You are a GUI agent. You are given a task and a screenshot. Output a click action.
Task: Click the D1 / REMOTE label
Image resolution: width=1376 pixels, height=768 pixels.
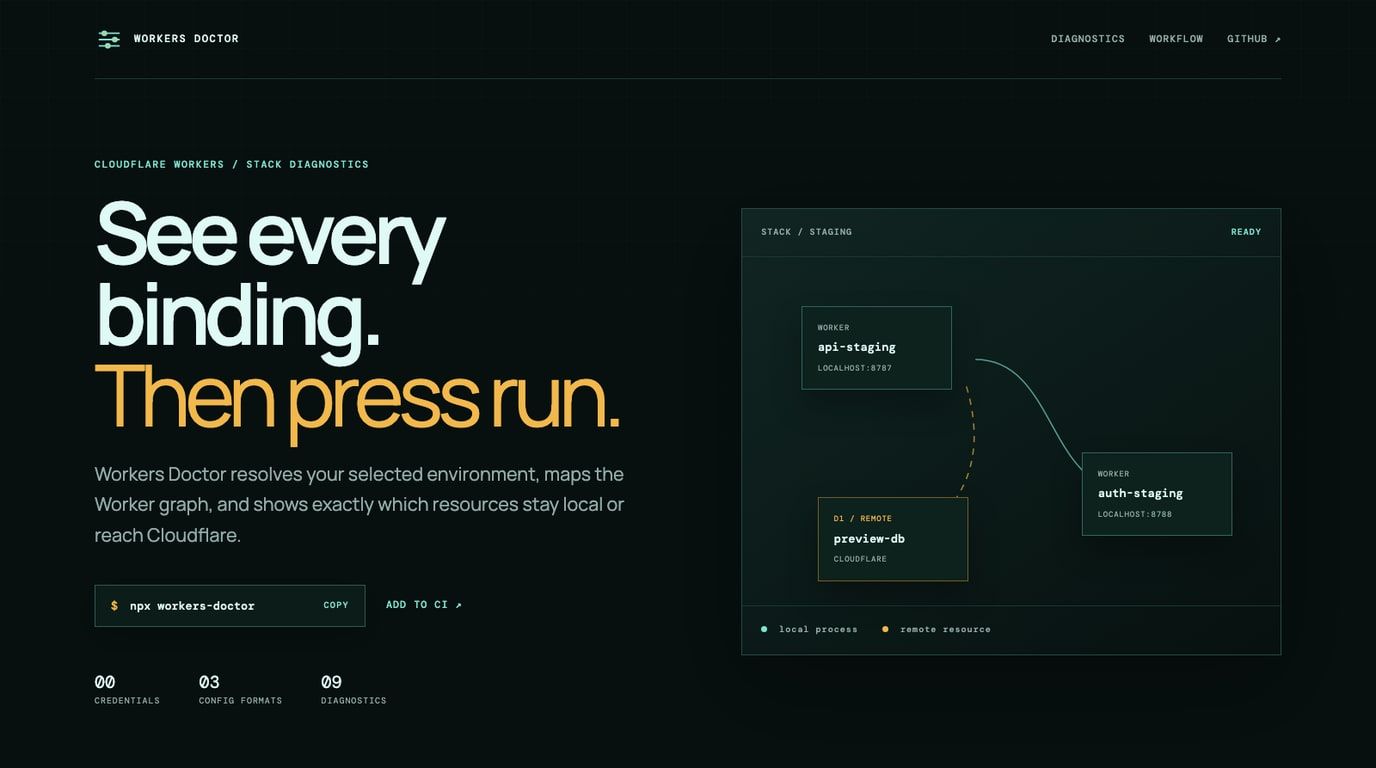coord(863,518)
